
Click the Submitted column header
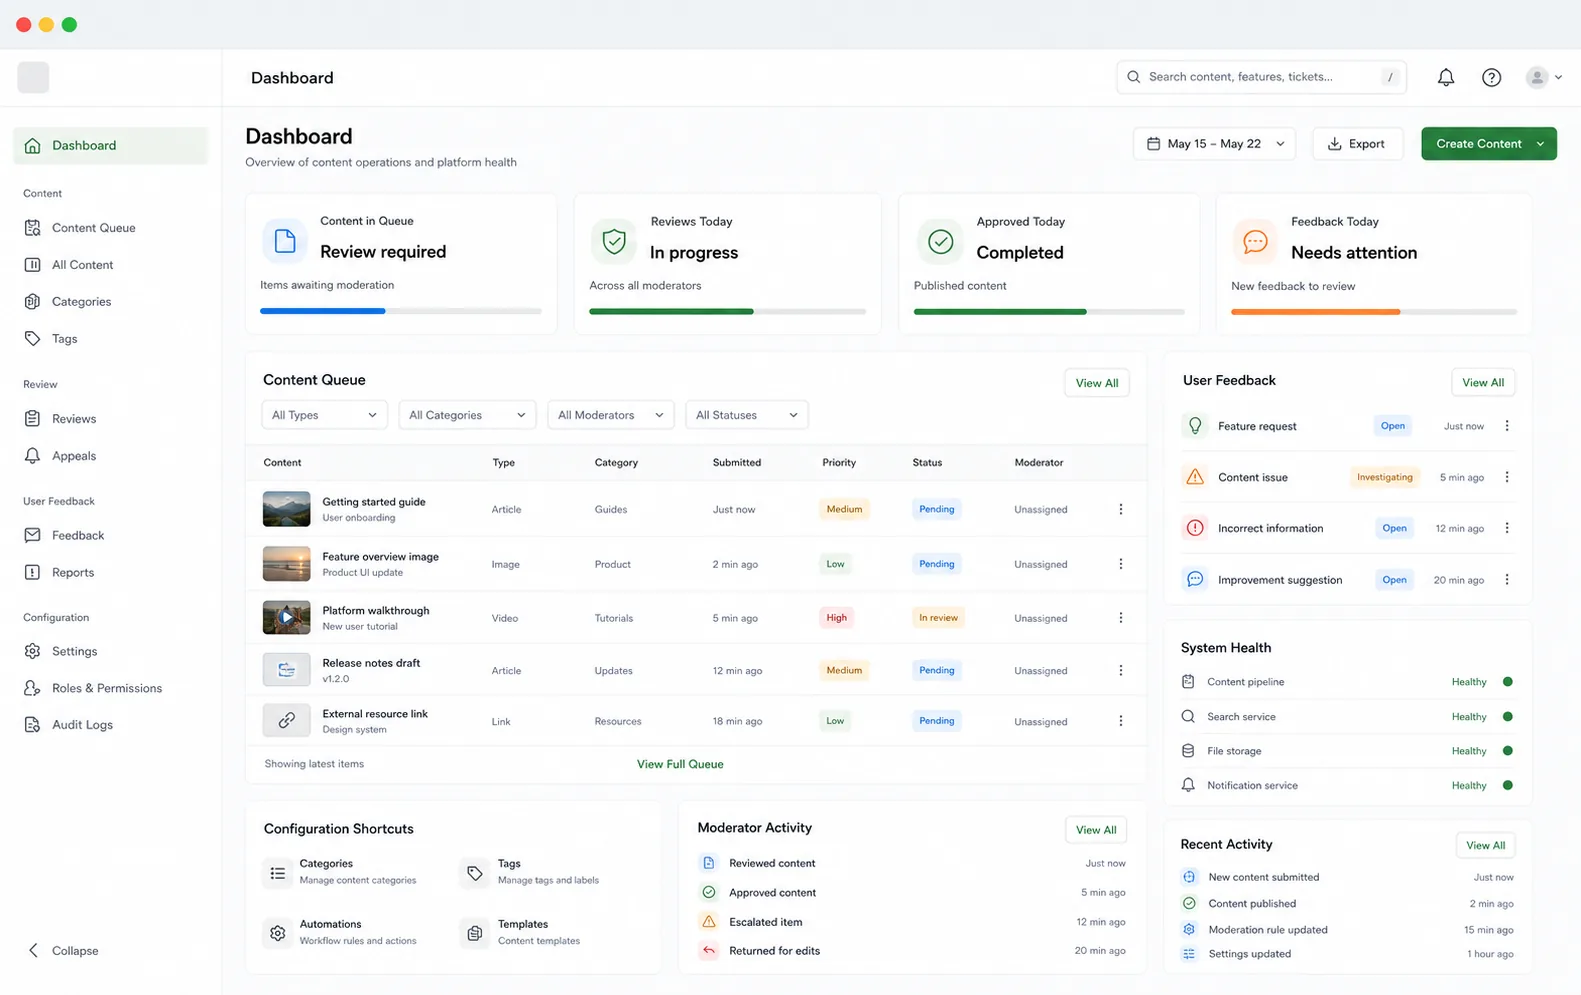point(737,463)
